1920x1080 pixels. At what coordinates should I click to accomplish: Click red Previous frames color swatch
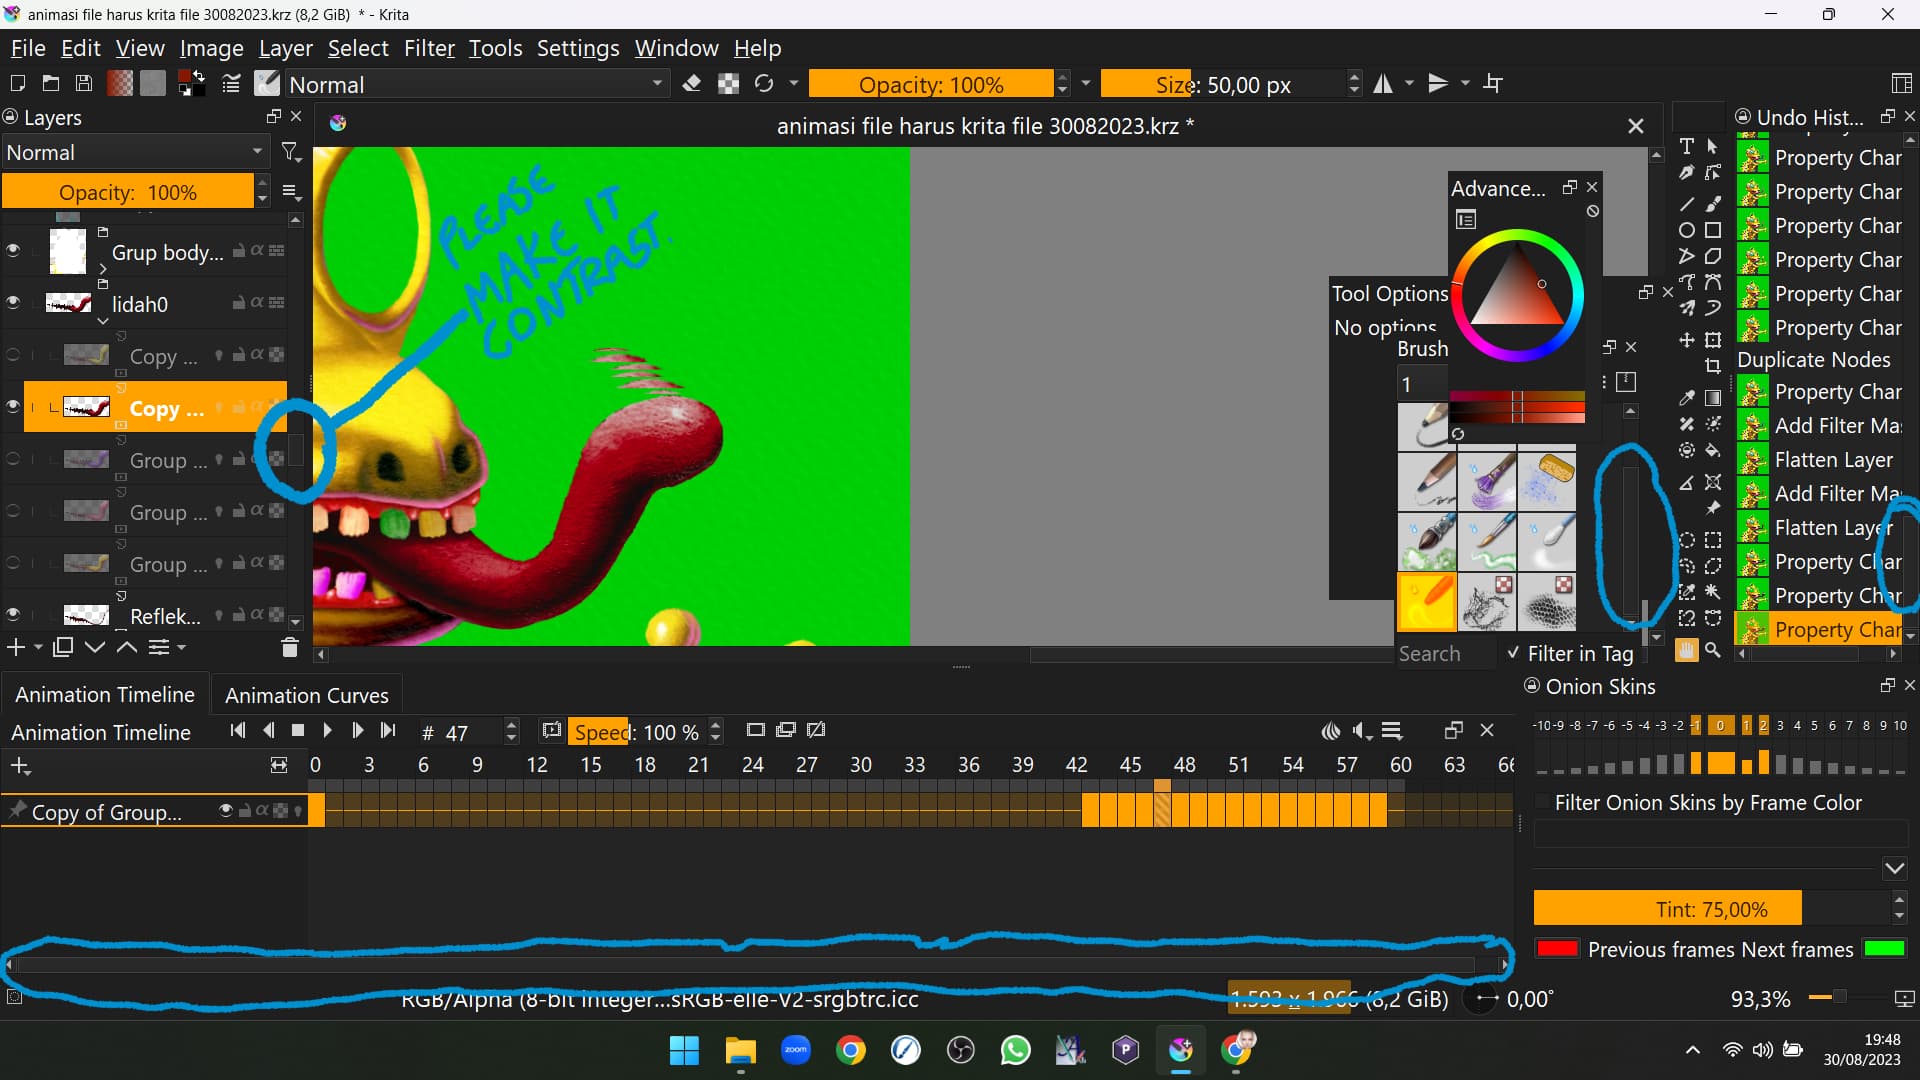tap(1557, 949)
